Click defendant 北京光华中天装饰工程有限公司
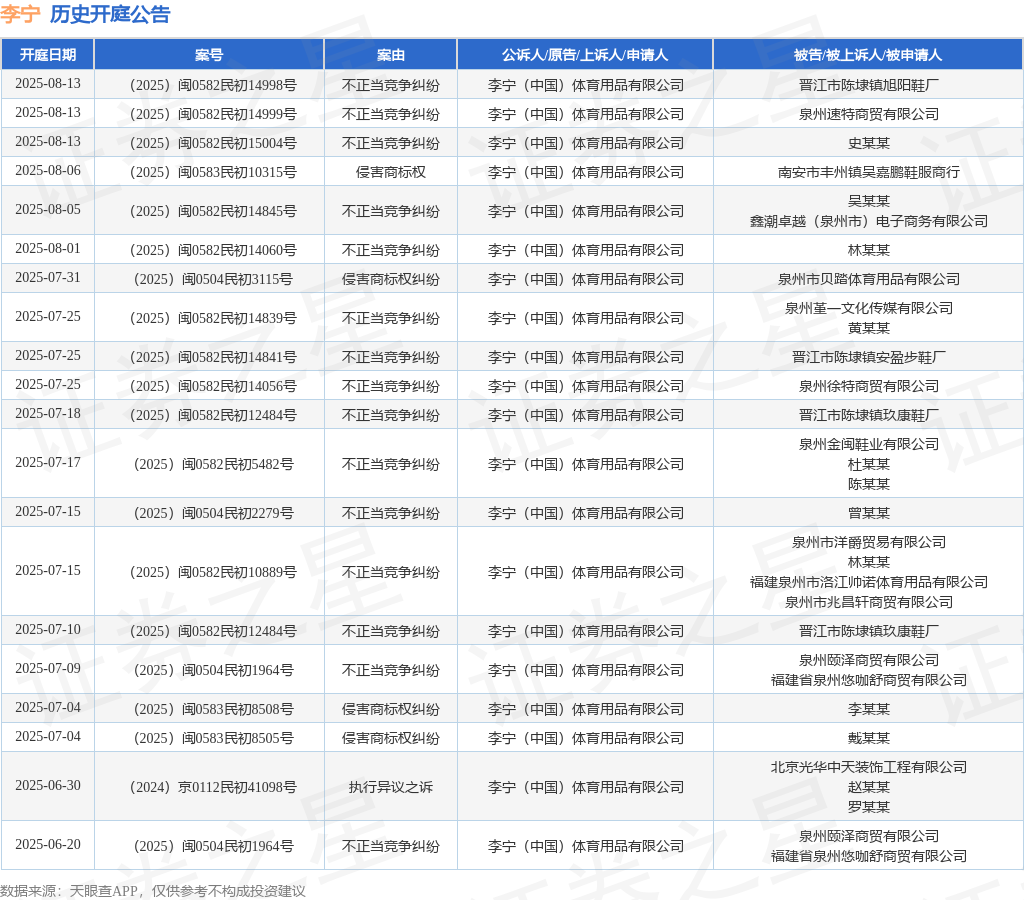Screen dimensions: 1024x900 (869, 767)
